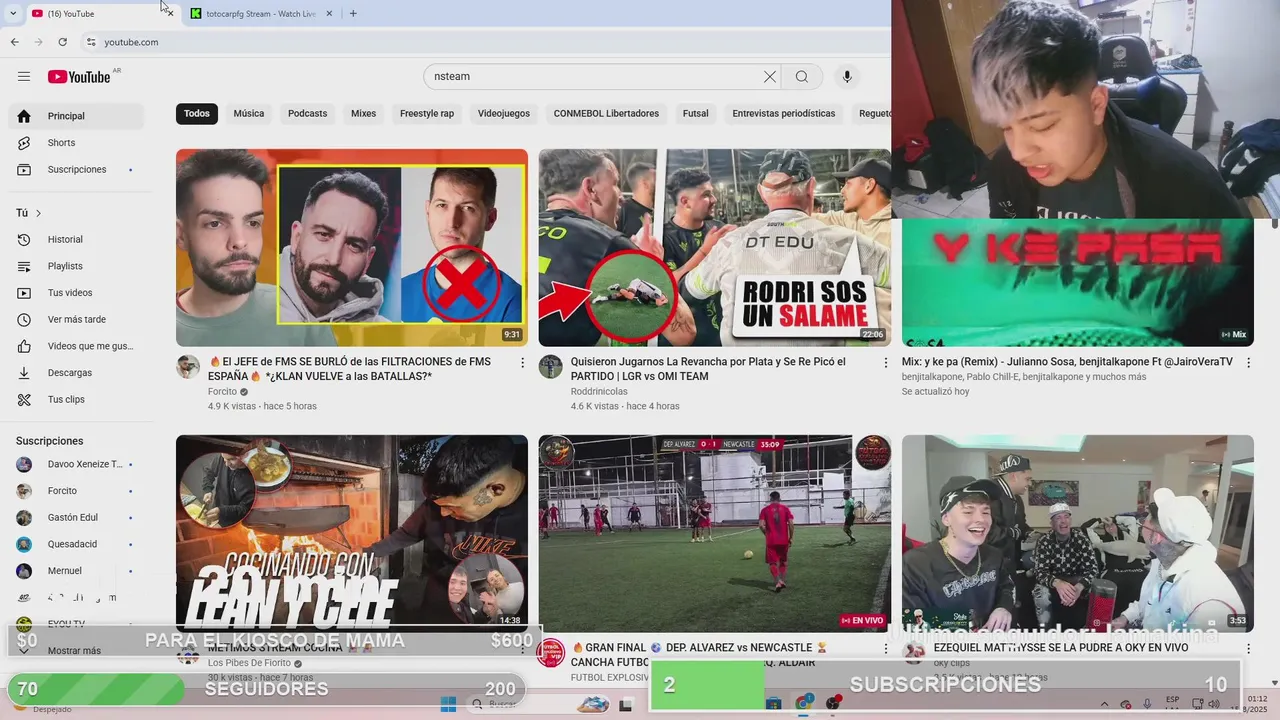Click the YouTube logo
Screen dimensions: 1280x720
click(79, 77)
